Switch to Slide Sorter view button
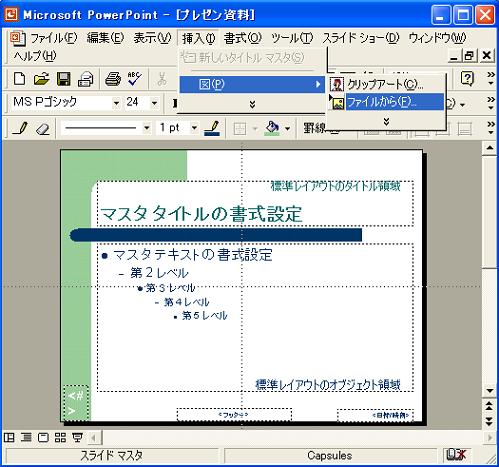Screen dimensions: 499x467 point(60,437)
